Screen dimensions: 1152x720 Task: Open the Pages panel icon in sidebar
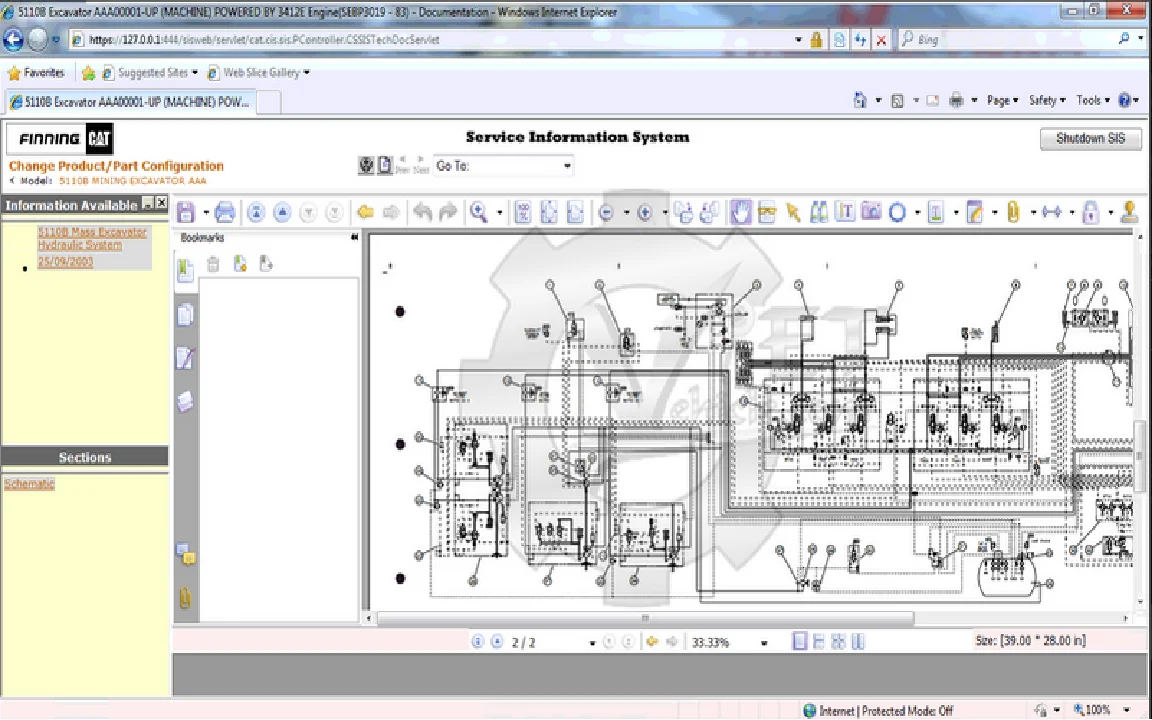185,314
